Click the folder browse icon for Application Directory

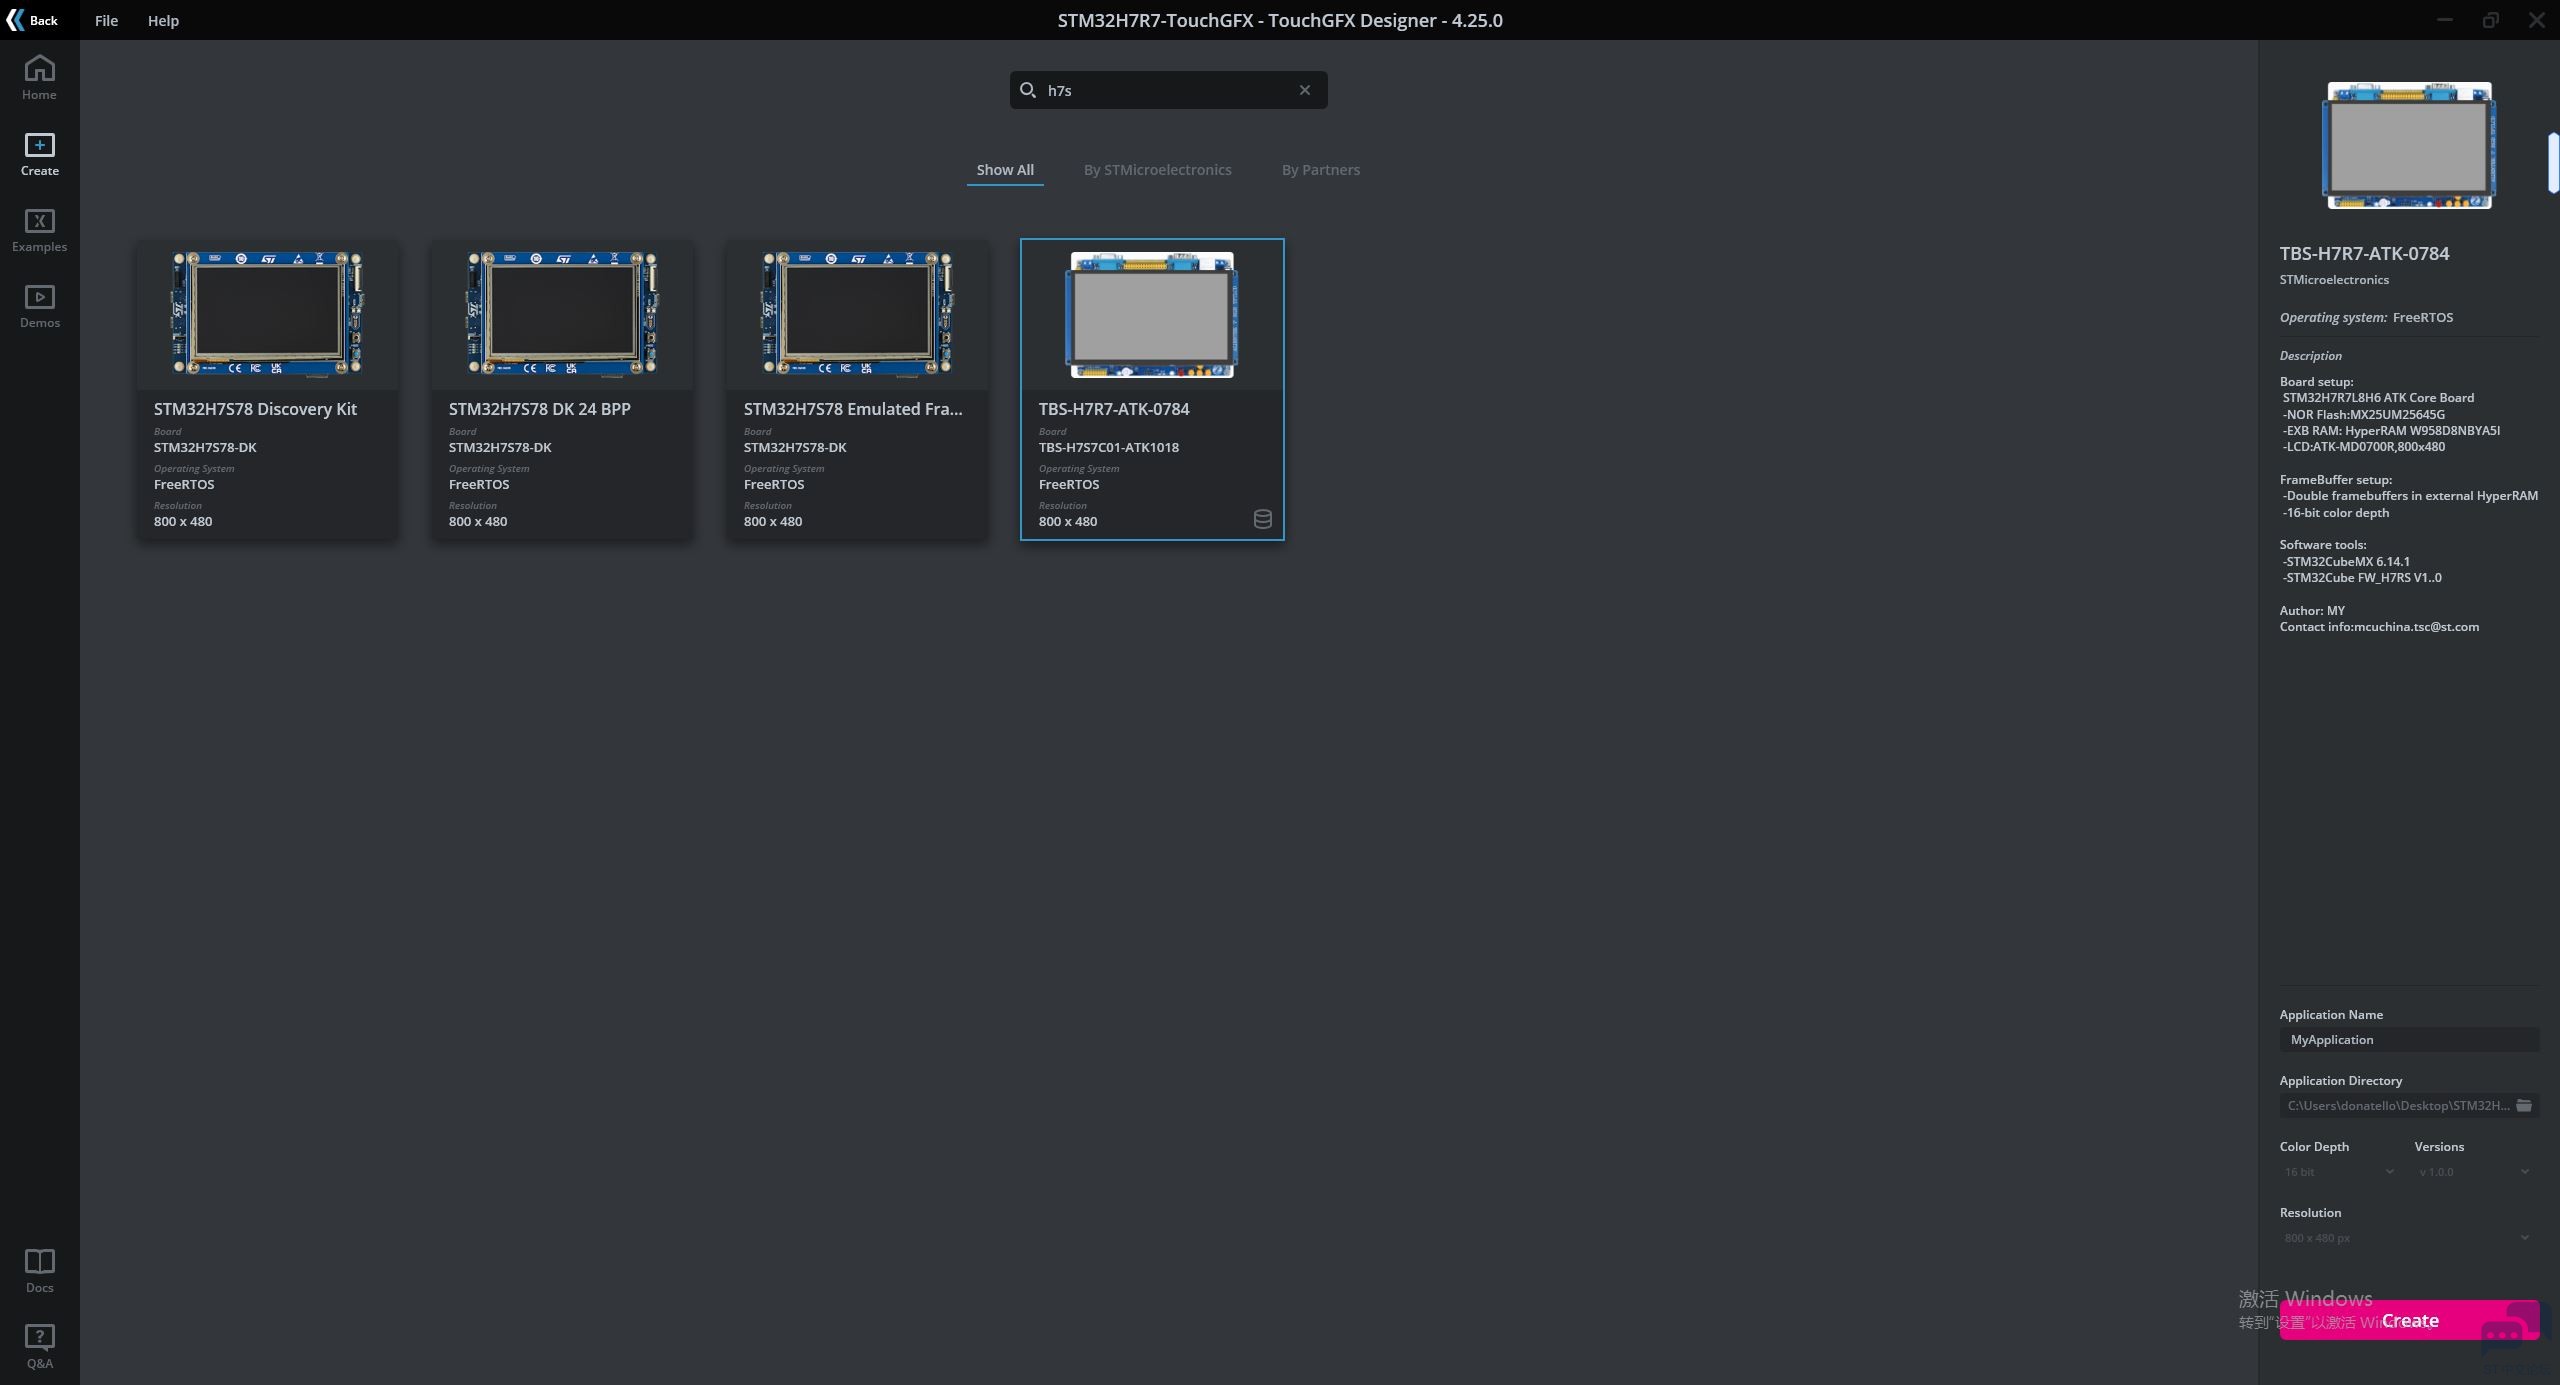2524,1105
